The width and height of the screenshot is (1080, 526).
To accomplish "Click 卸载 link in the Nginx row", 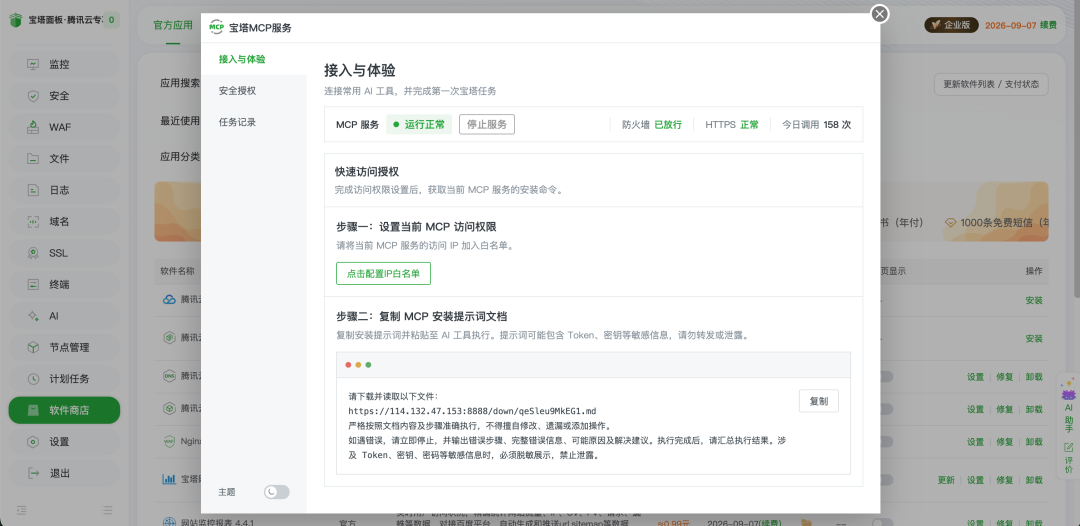I will (x=1034, y=441).
